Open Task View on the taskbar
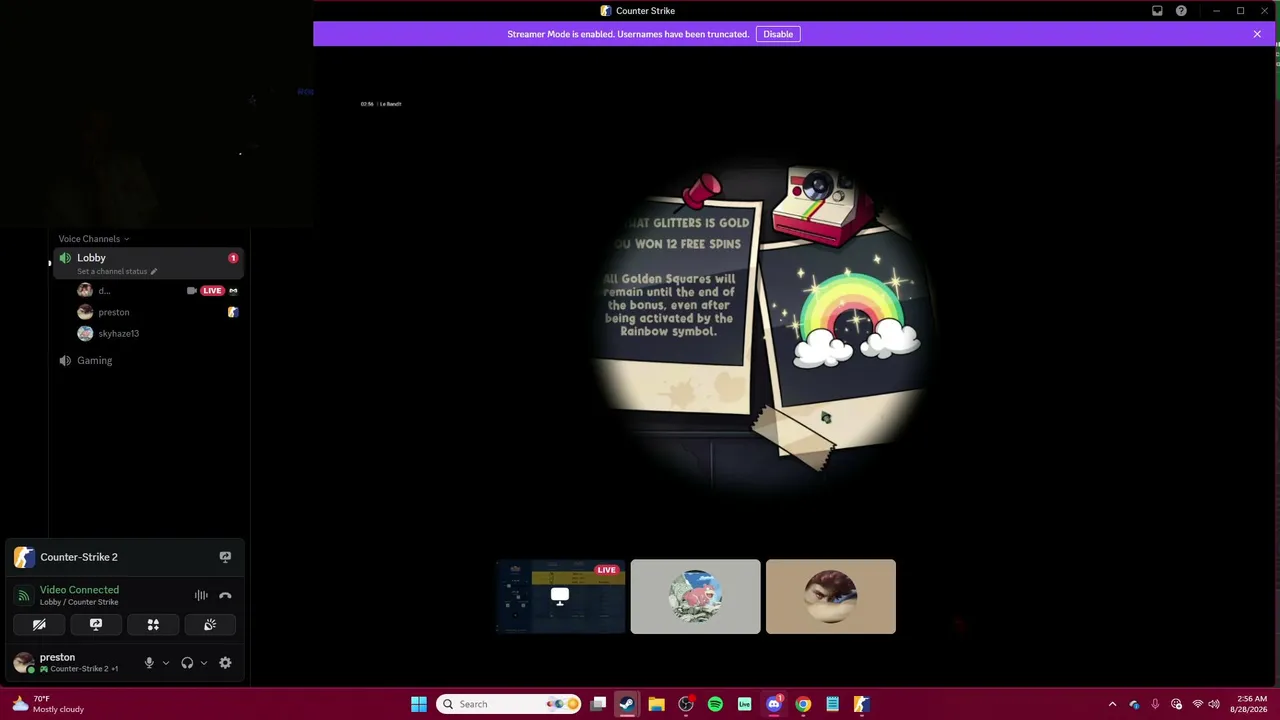This screenshot has height=720, width=1280. click(x=598, y=704)
